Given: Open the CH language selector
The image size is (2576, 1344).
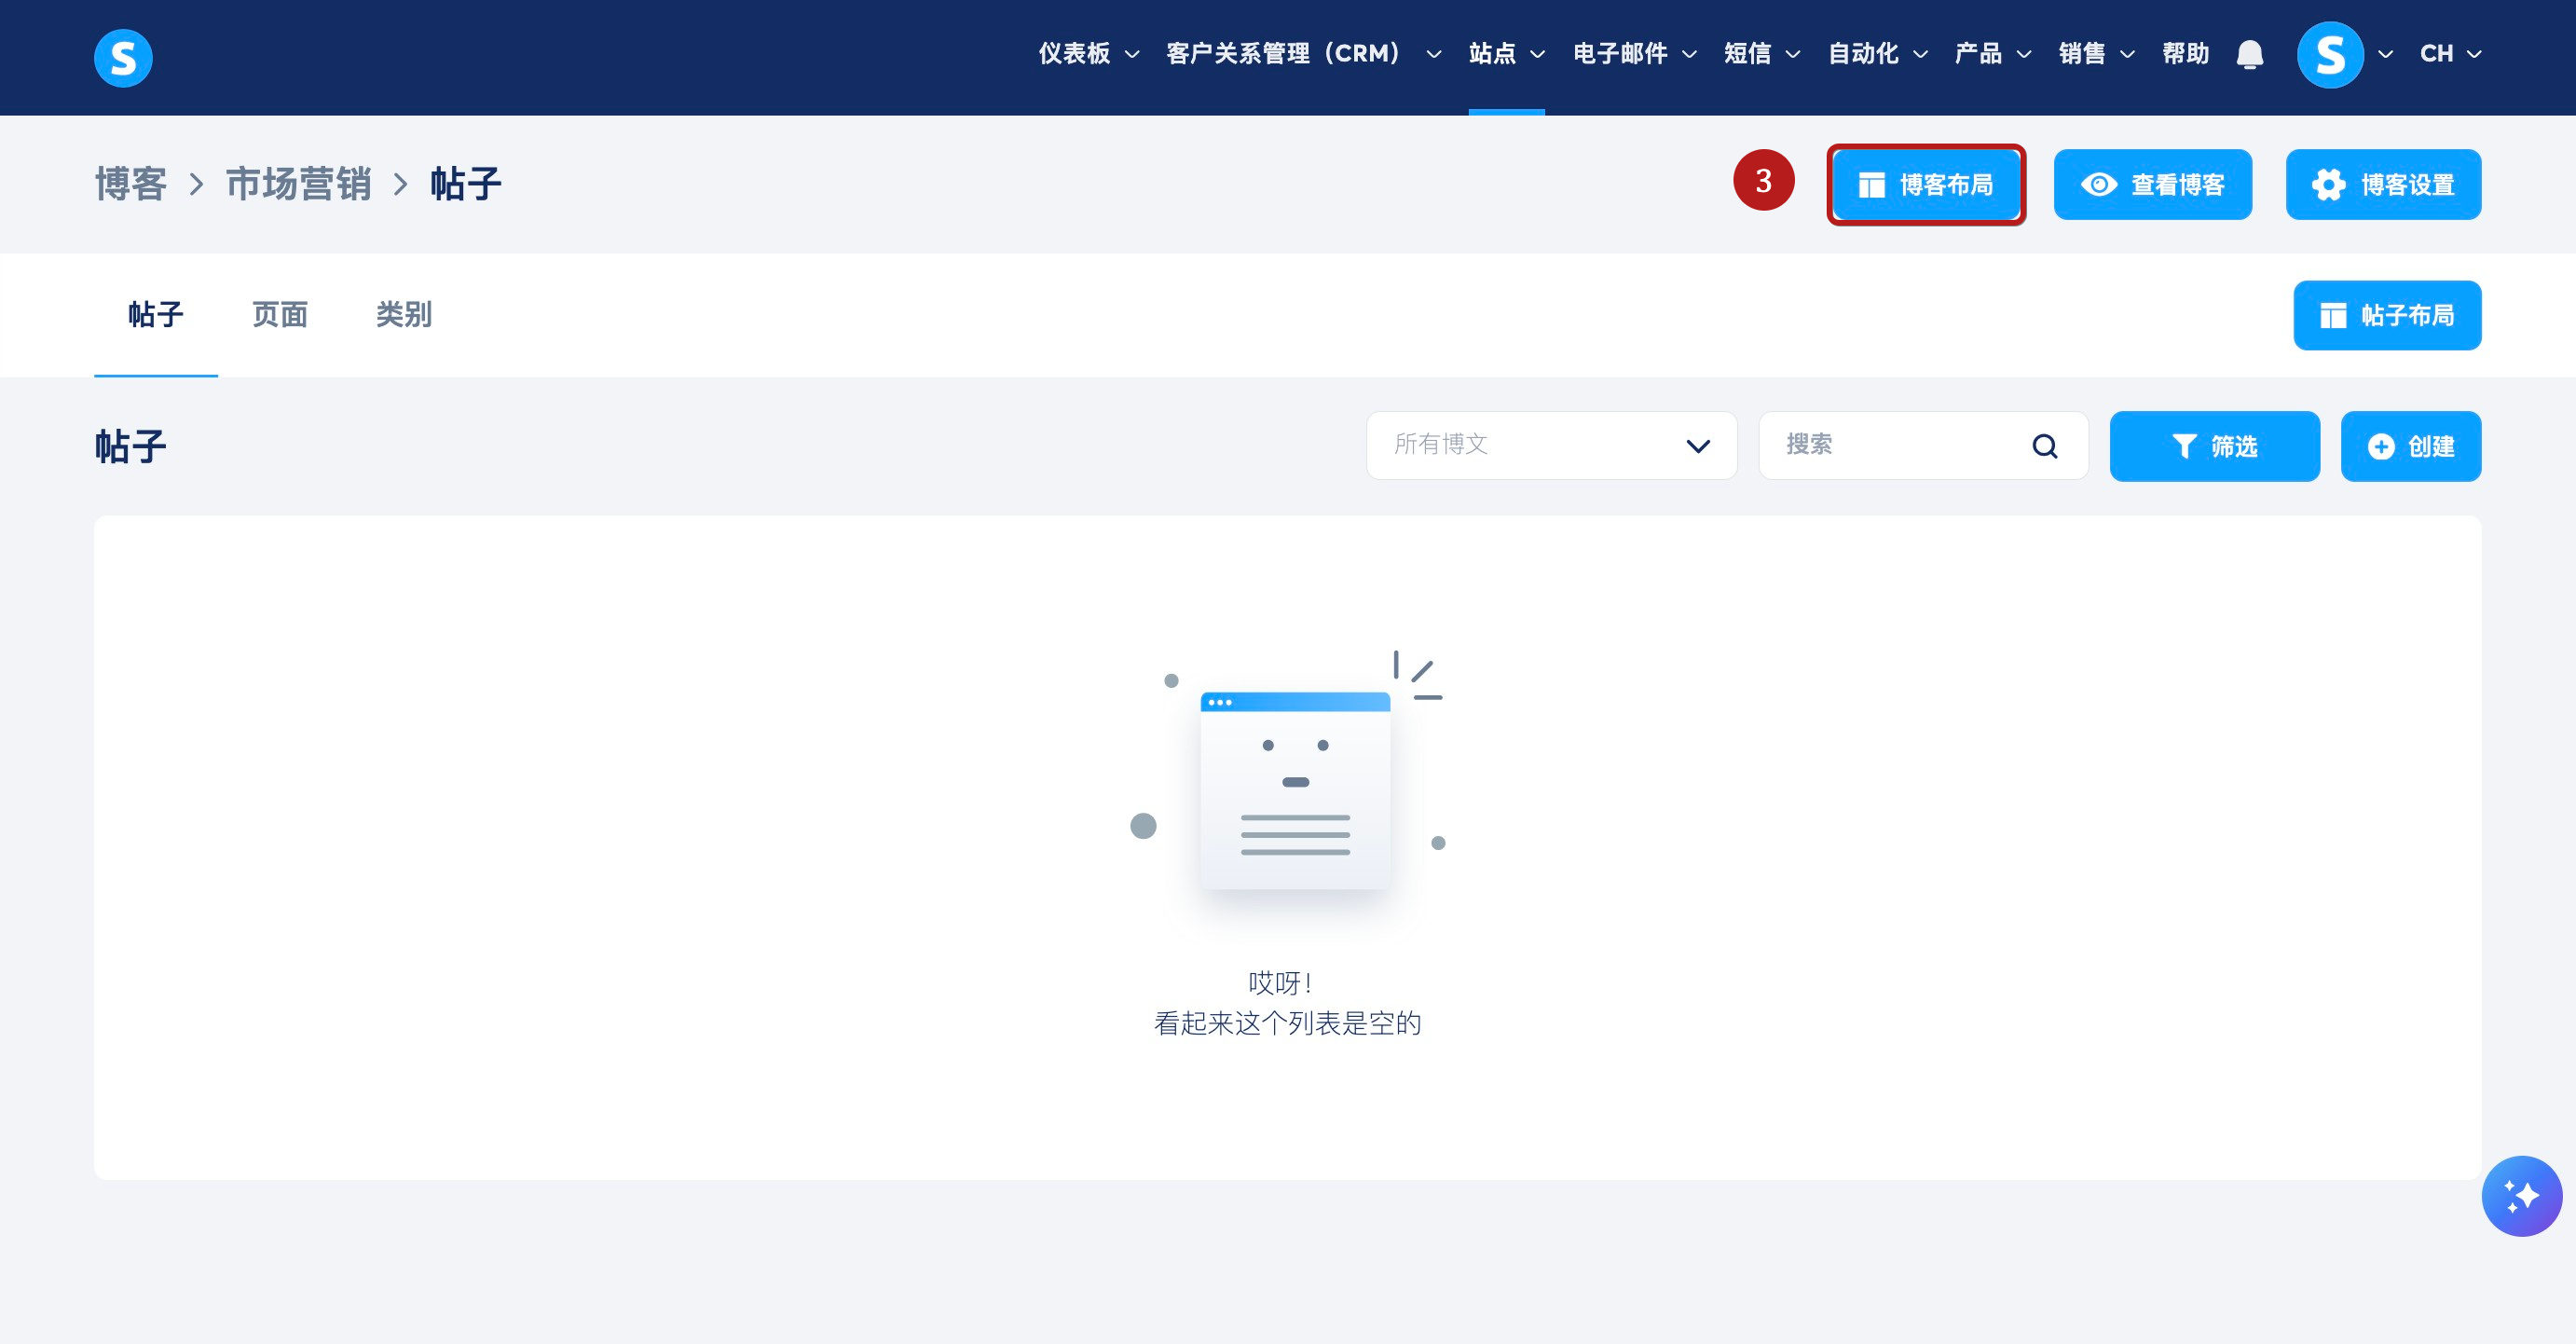Looking at the screenshot, I should 2449,54.
